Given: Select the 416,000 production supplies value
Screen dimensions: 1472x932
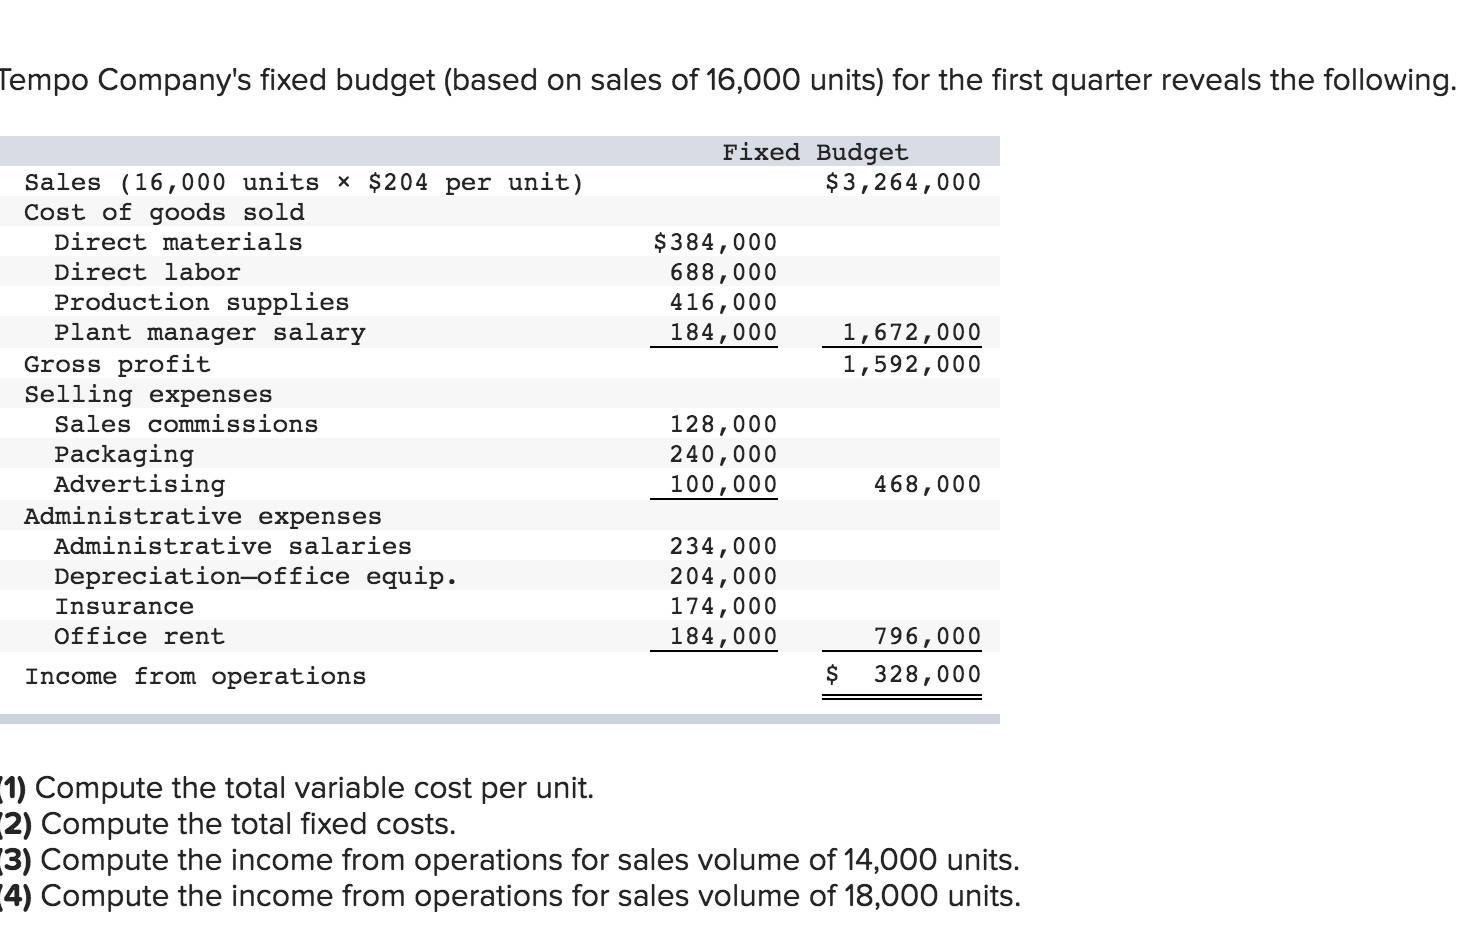Looking at the screenshot, I should tap(723, 302).
